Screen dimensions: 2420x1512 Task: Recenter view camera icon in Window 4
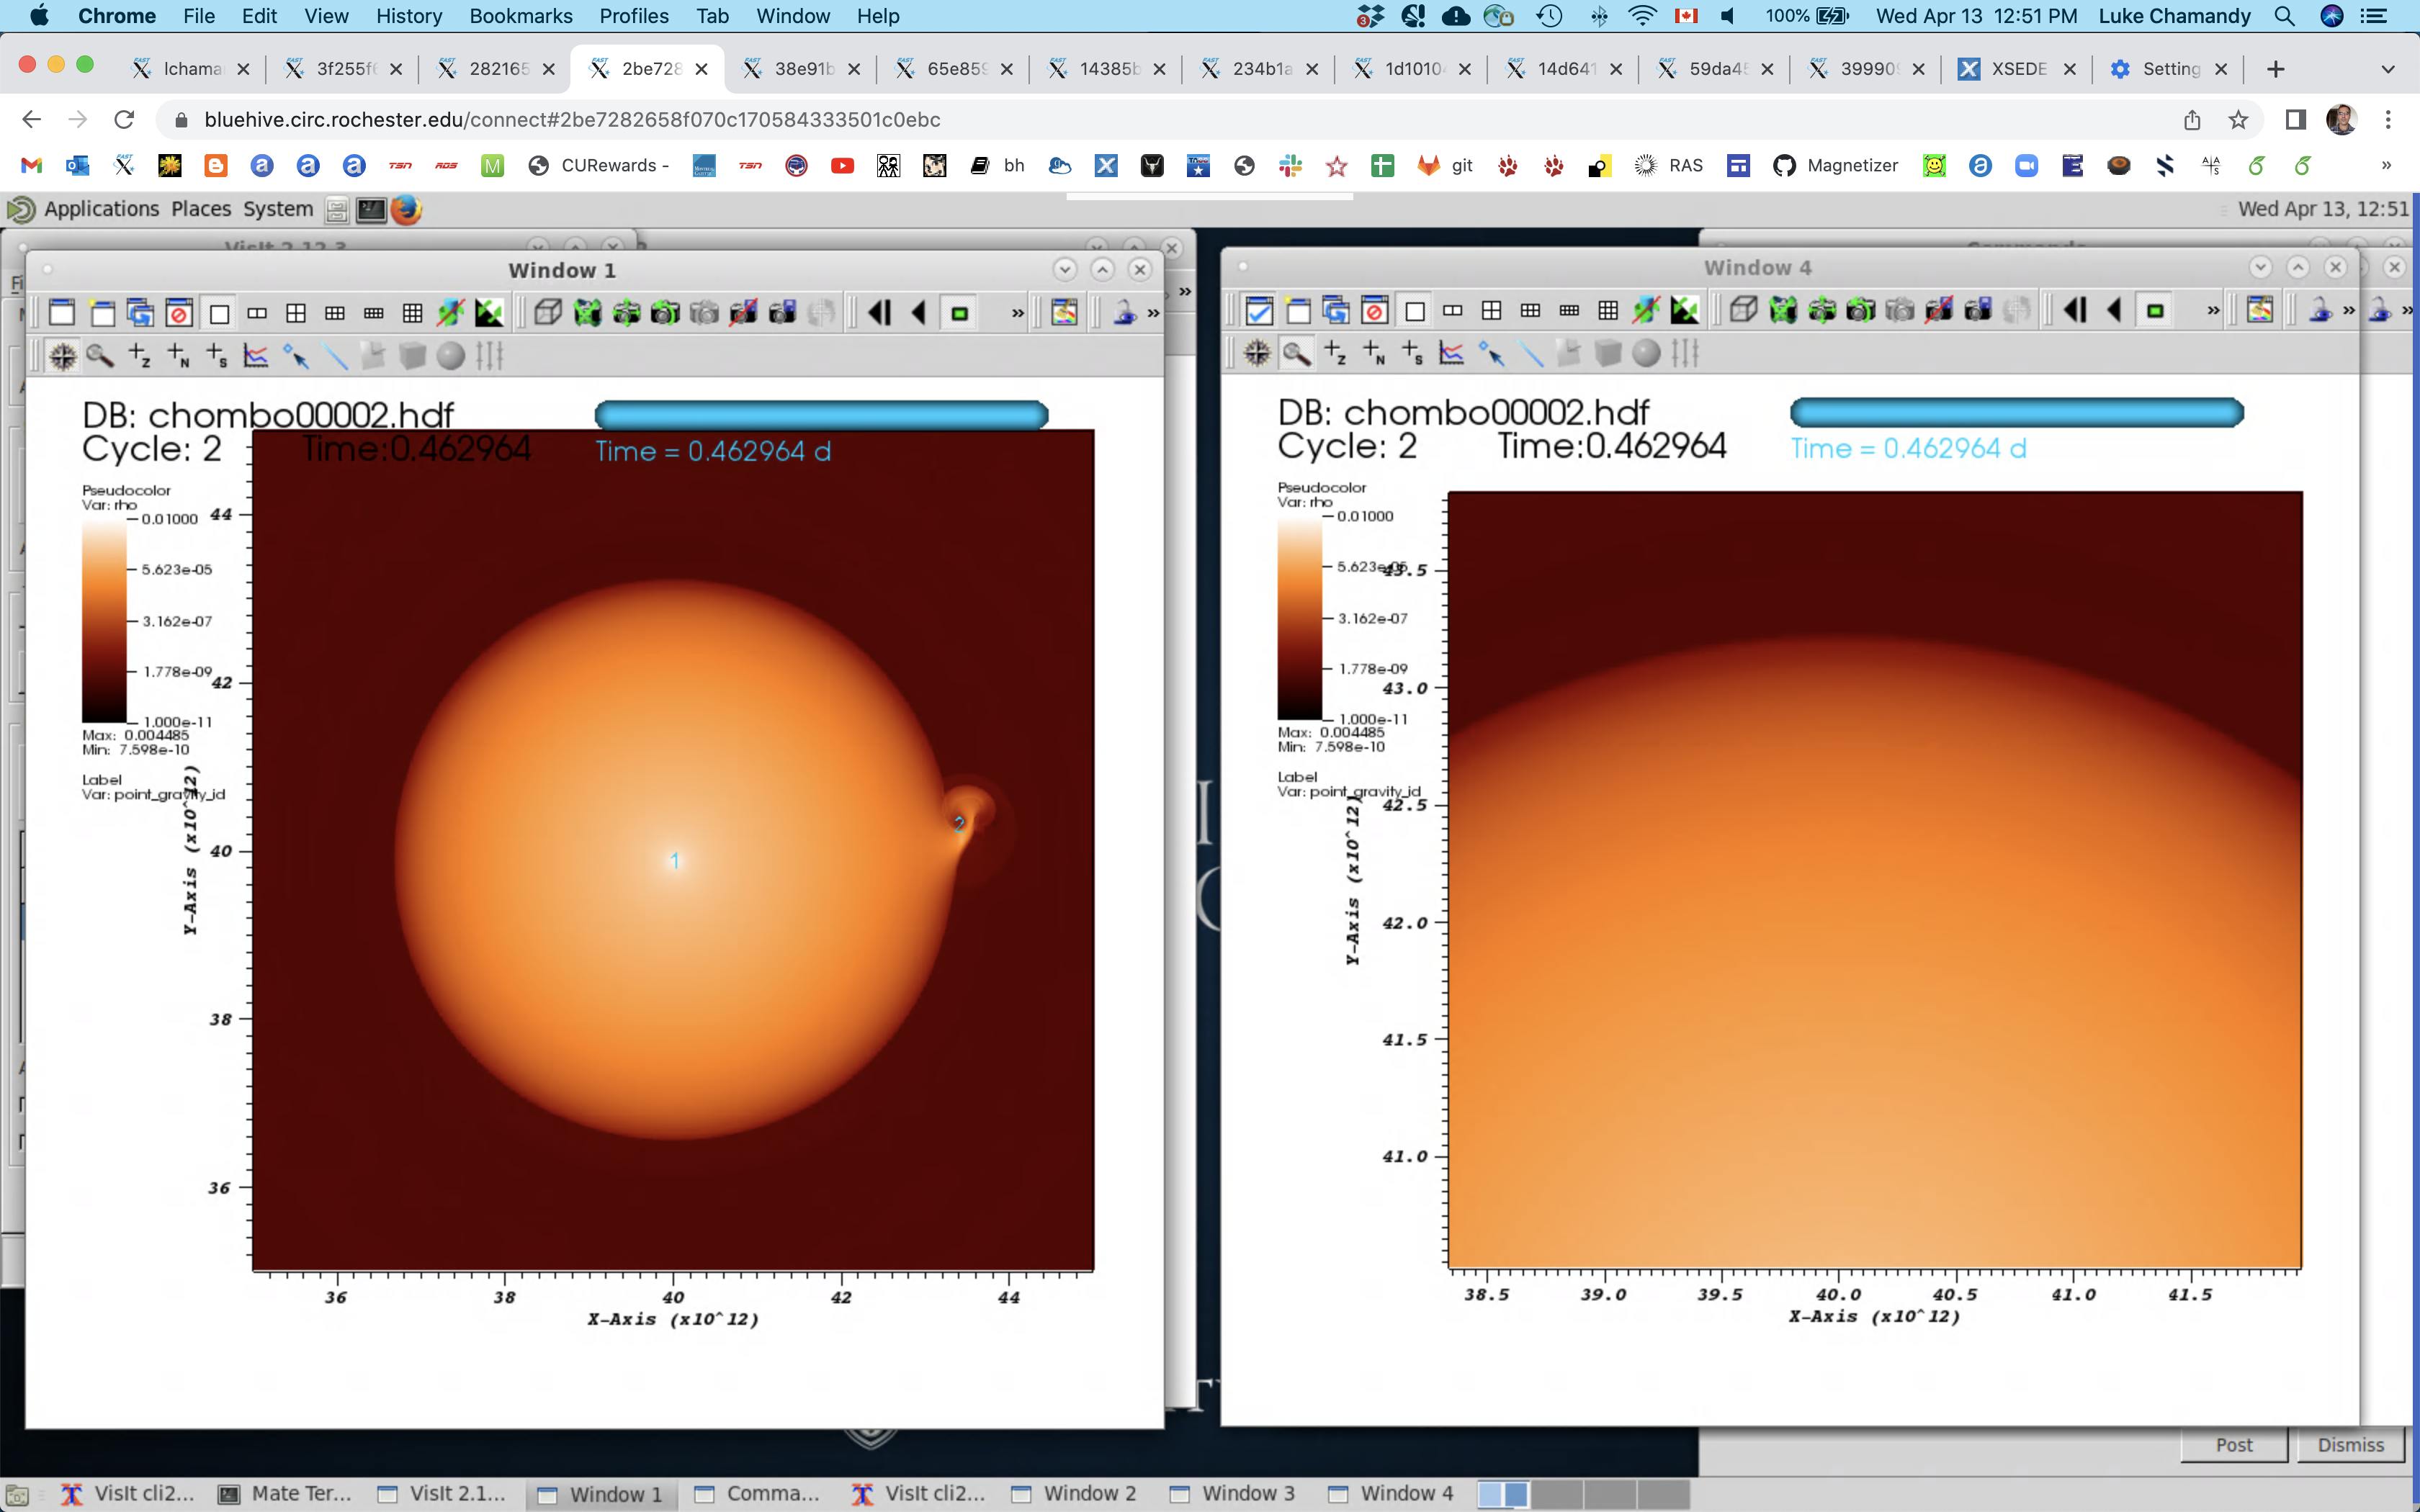[1822, 310]
